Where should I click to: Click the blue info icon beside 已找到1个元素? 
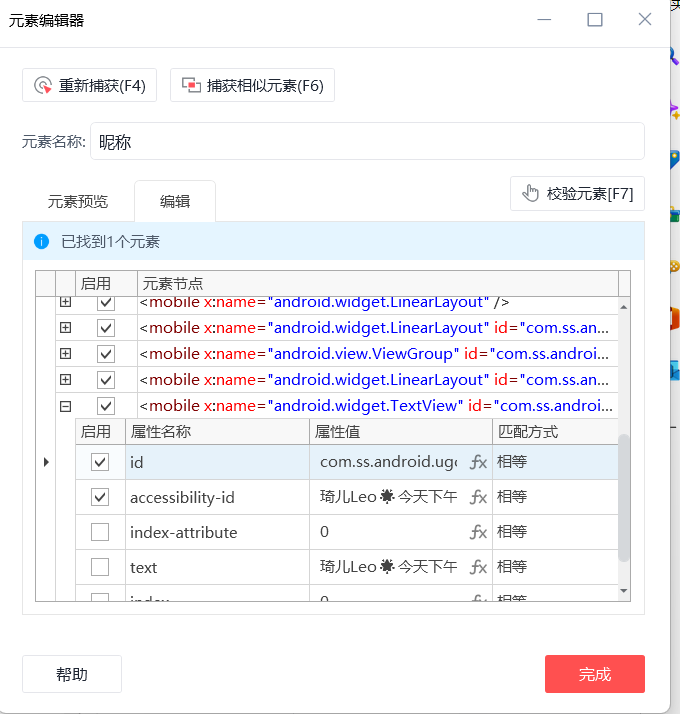[x=41, y=241]
